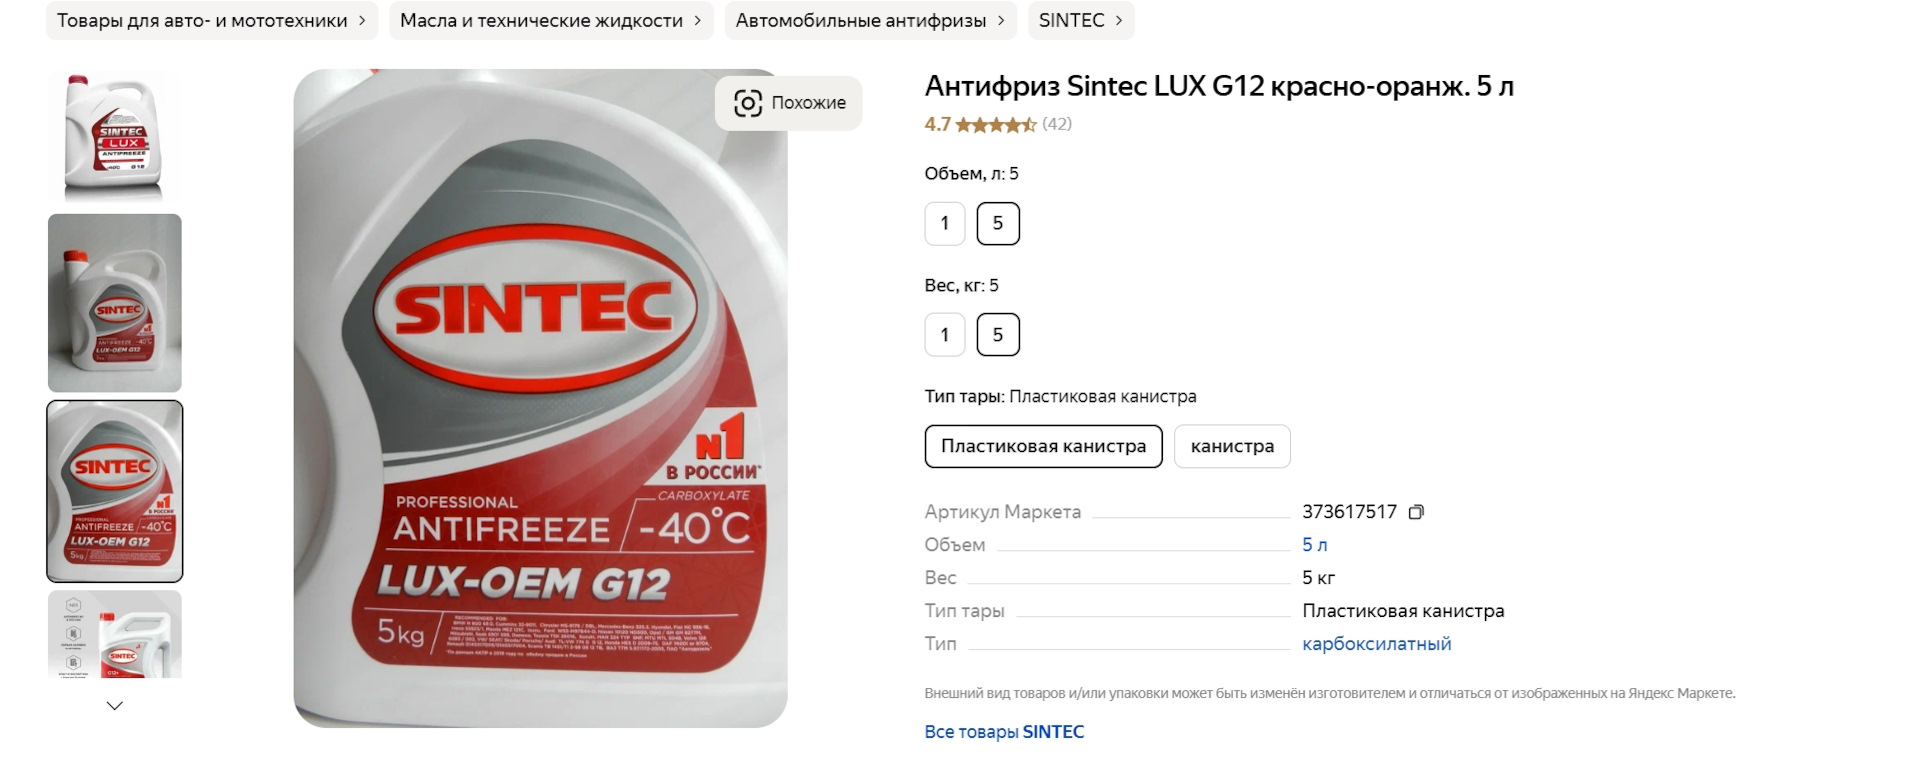
Task: Choose weight option 1 kg
Action: (x=944, y=335)
